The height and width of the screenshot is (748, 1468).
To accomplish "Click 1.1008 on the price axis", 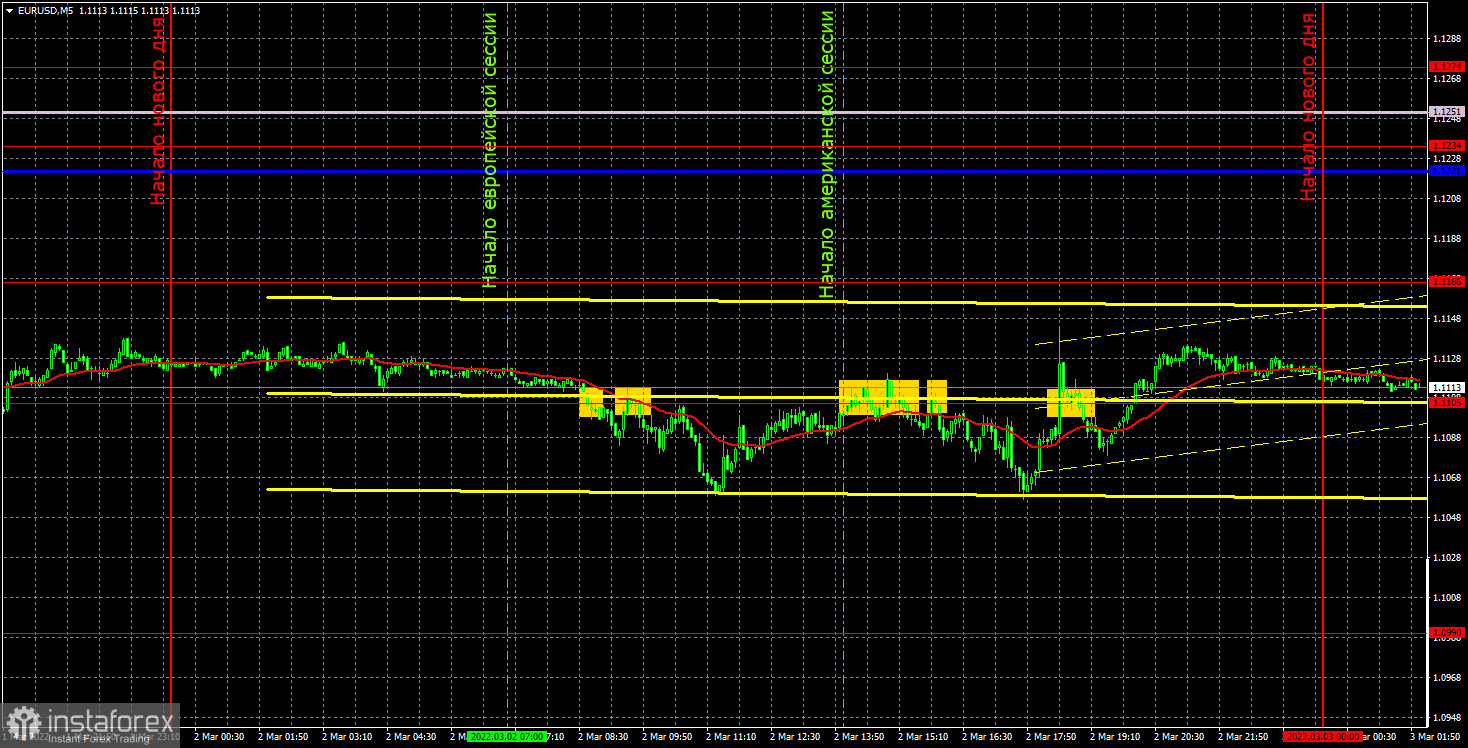I will (1447, 597).
